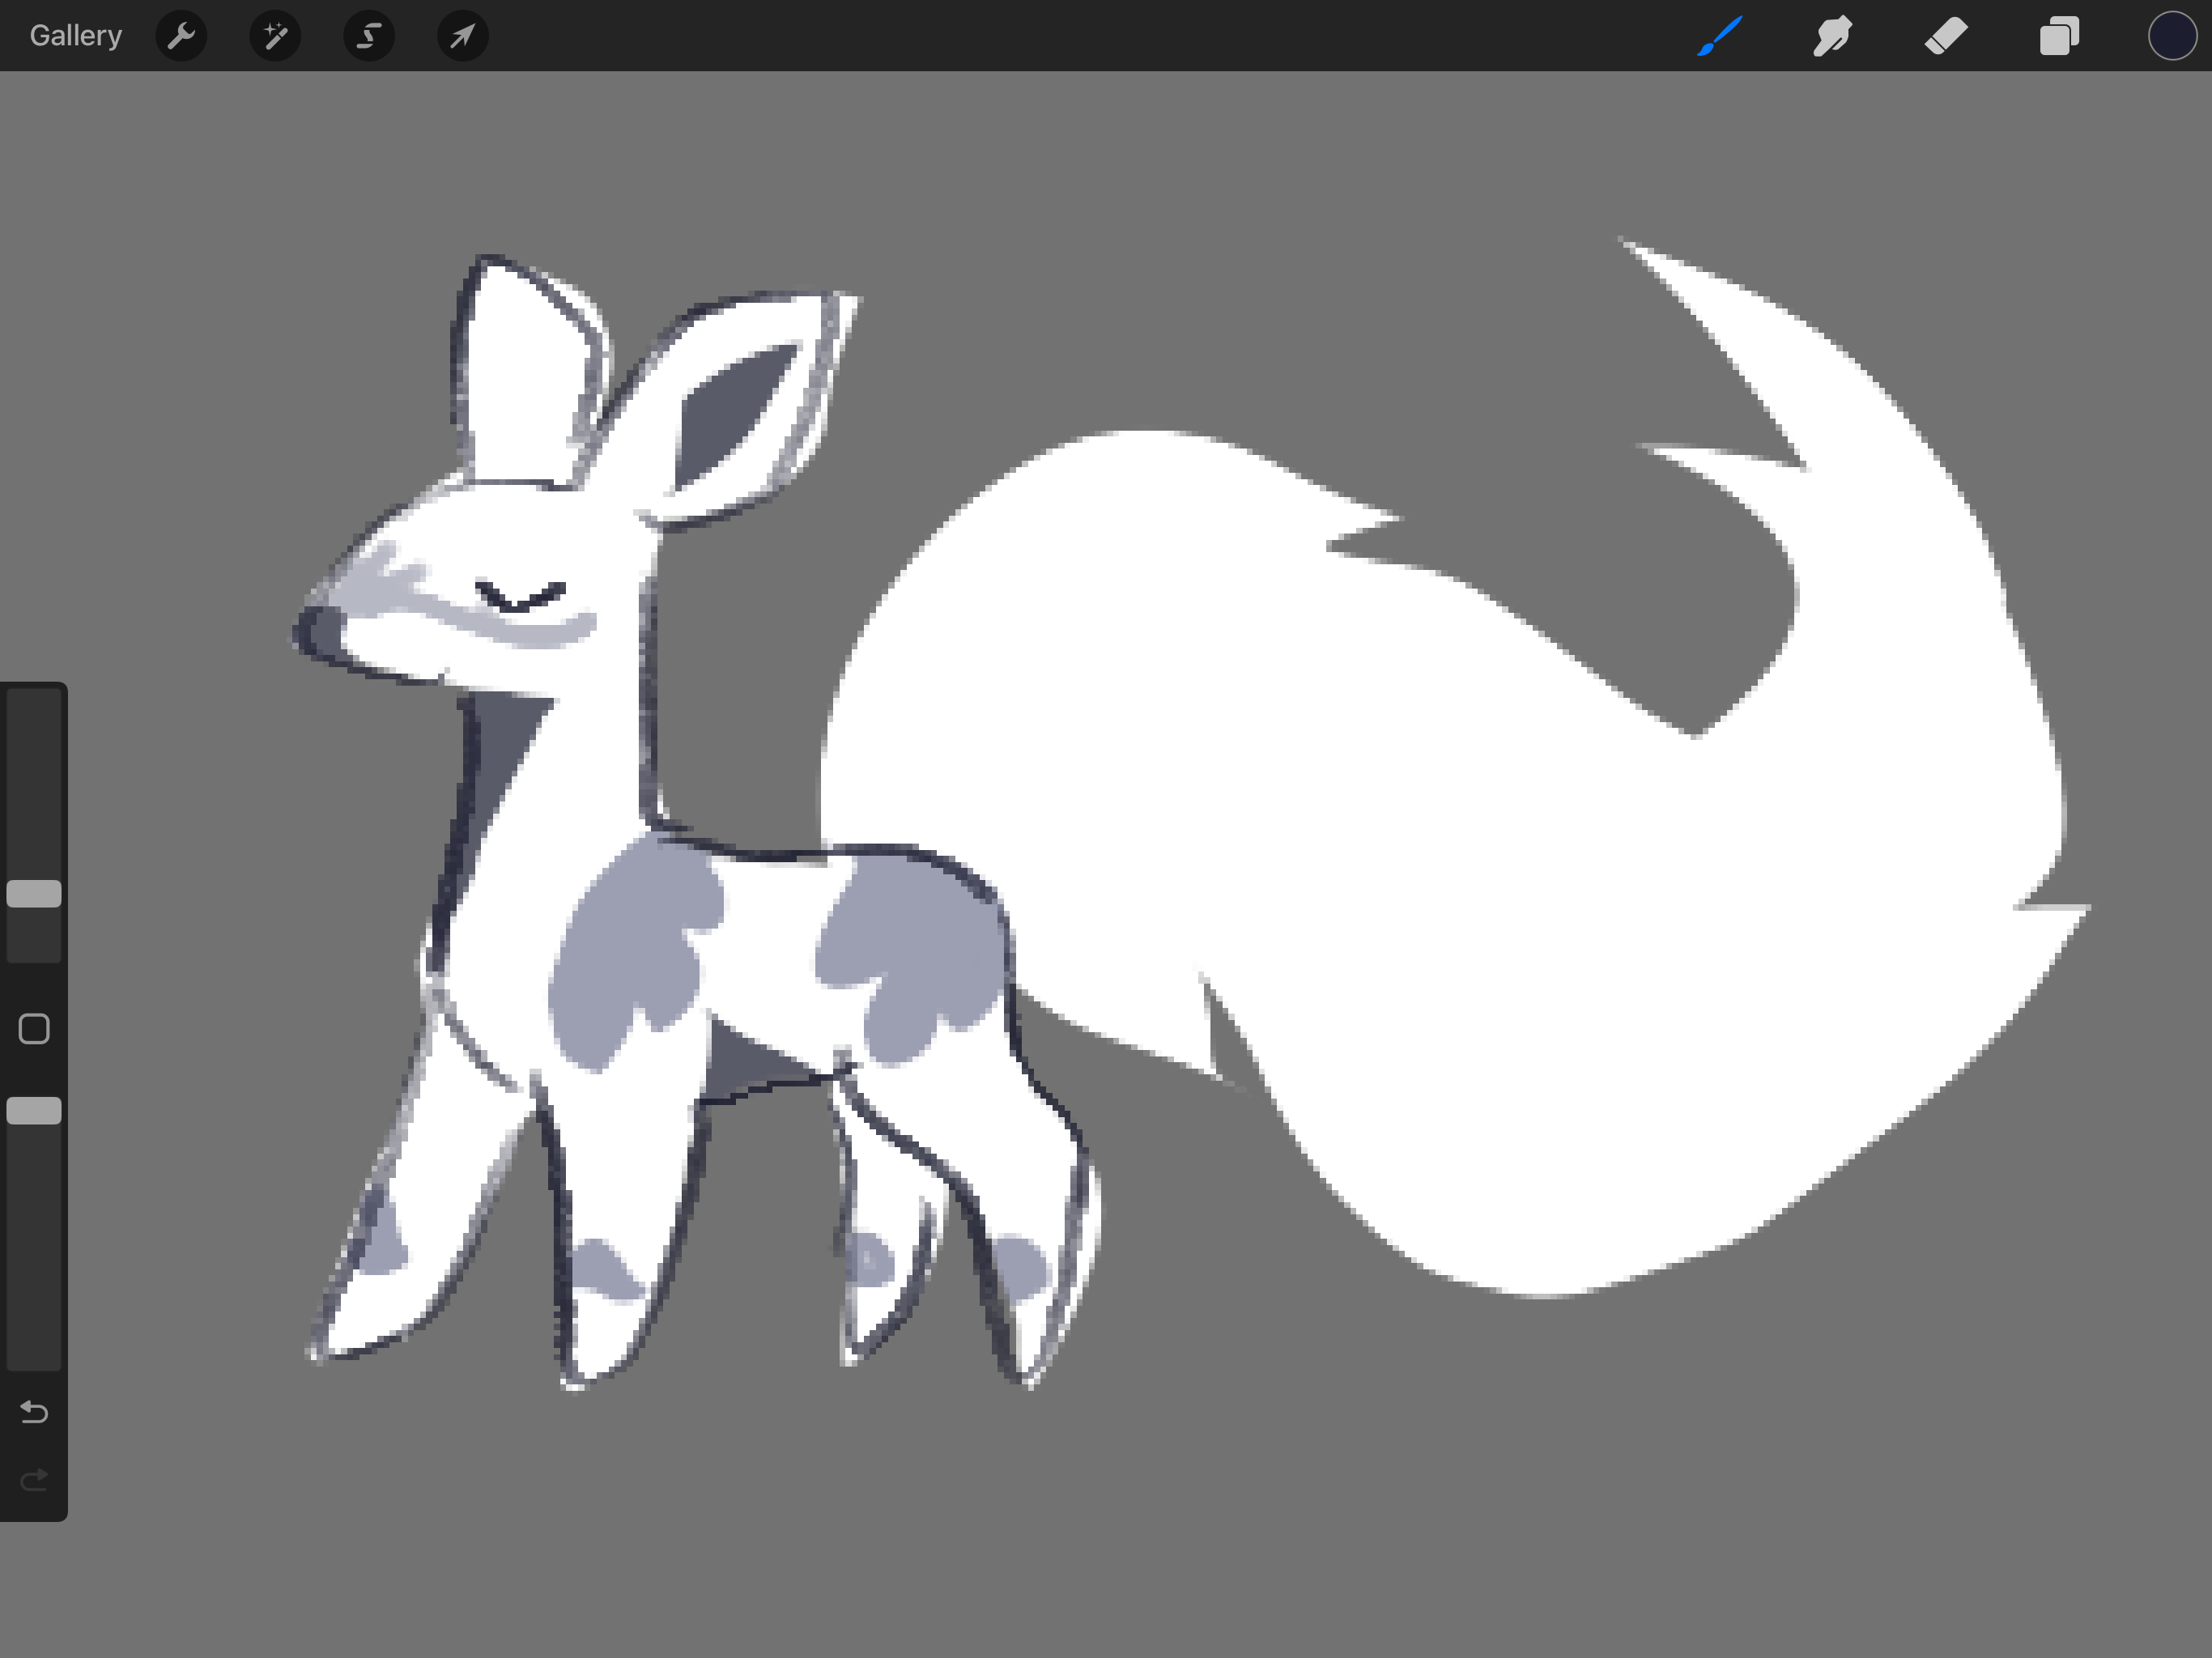Viewport: 2212px width, 1658px height.
Task: Select the Brush paint tool
Action: [1720, 36]
